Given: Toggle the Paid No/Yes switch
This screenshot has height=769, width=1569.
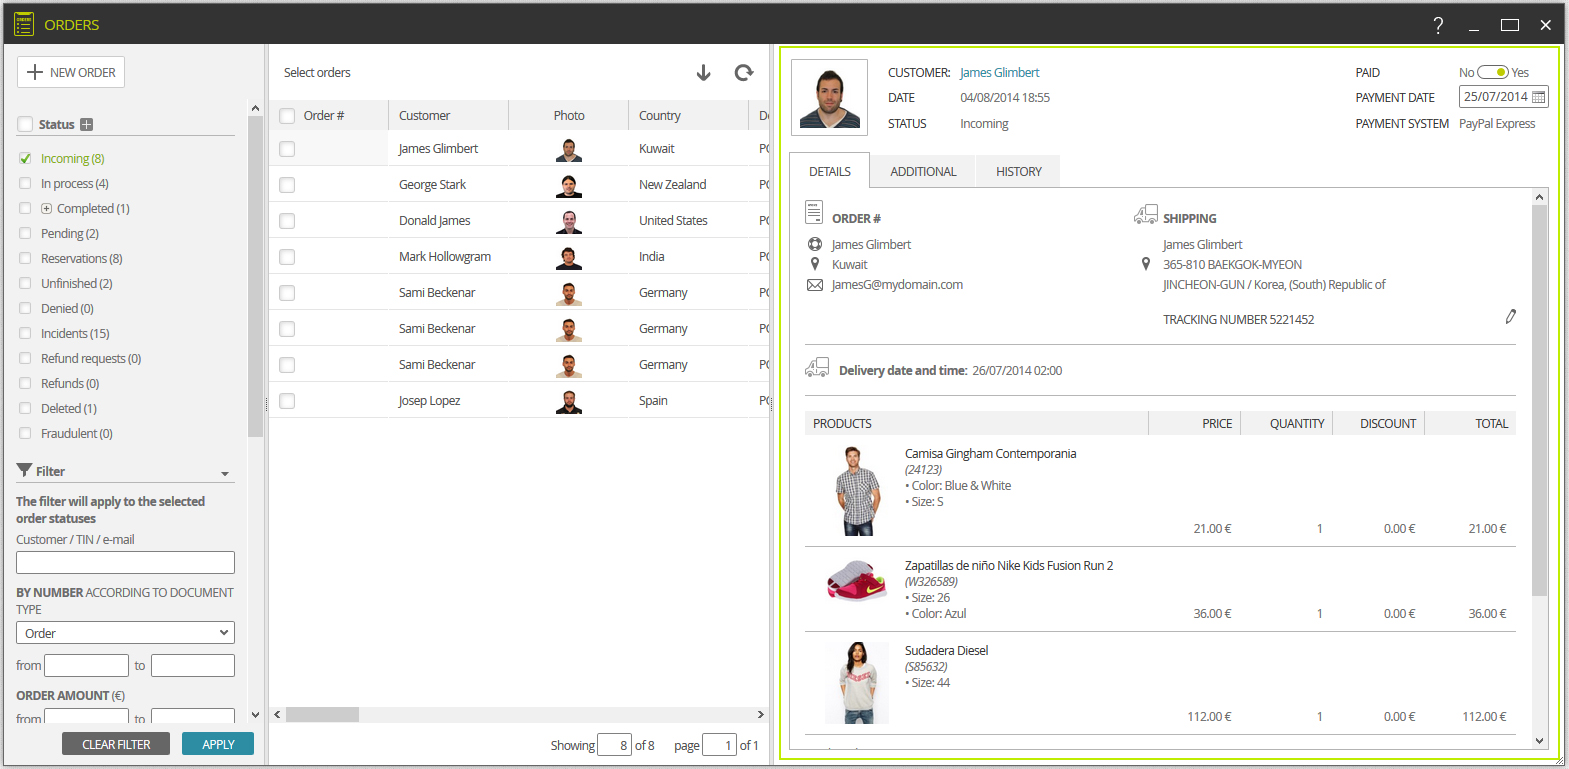Looking at the screenshot, I should tap(1493, 72).
